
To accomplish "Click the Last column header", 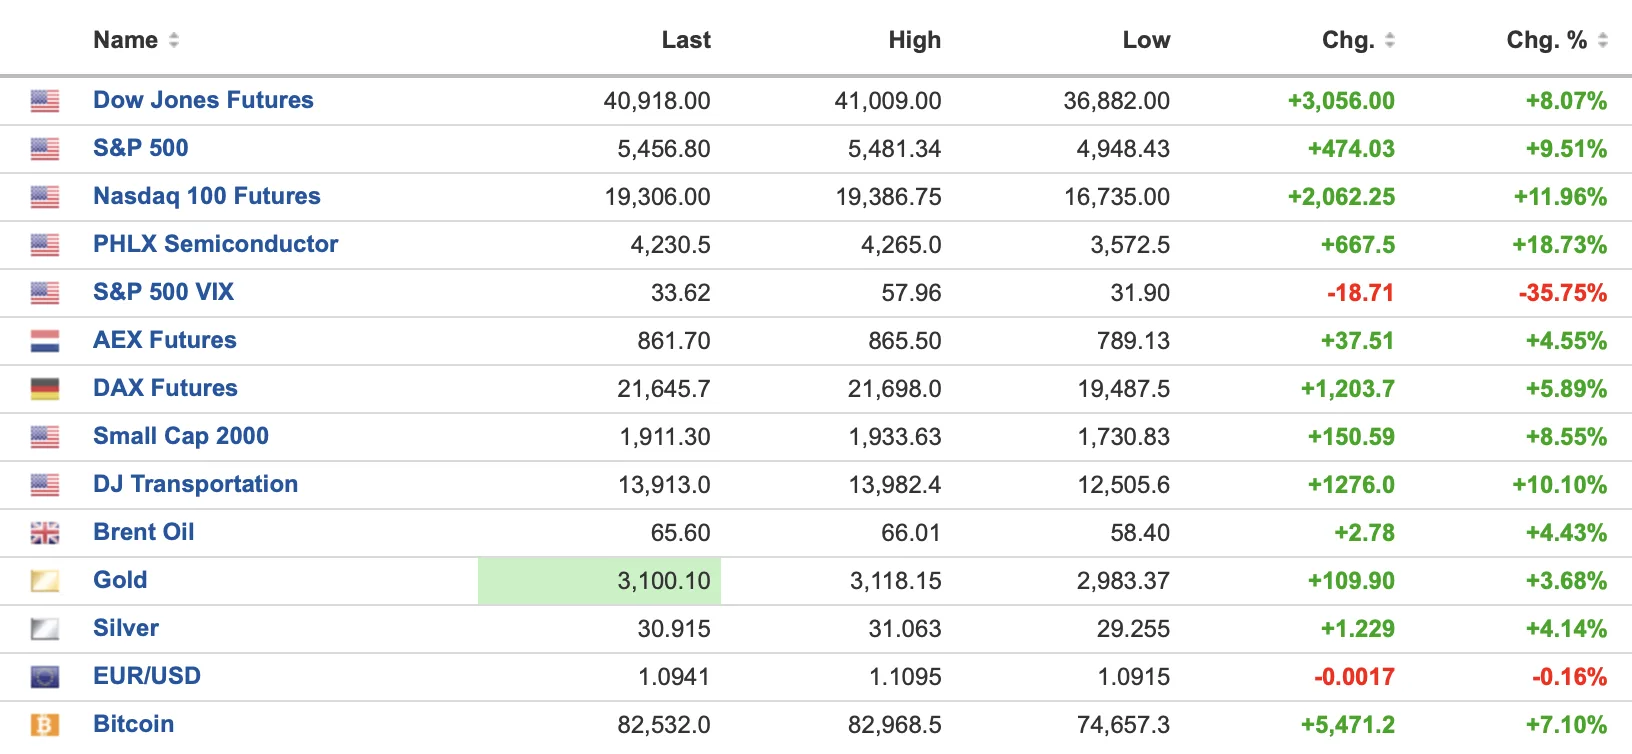I will 686,40.
